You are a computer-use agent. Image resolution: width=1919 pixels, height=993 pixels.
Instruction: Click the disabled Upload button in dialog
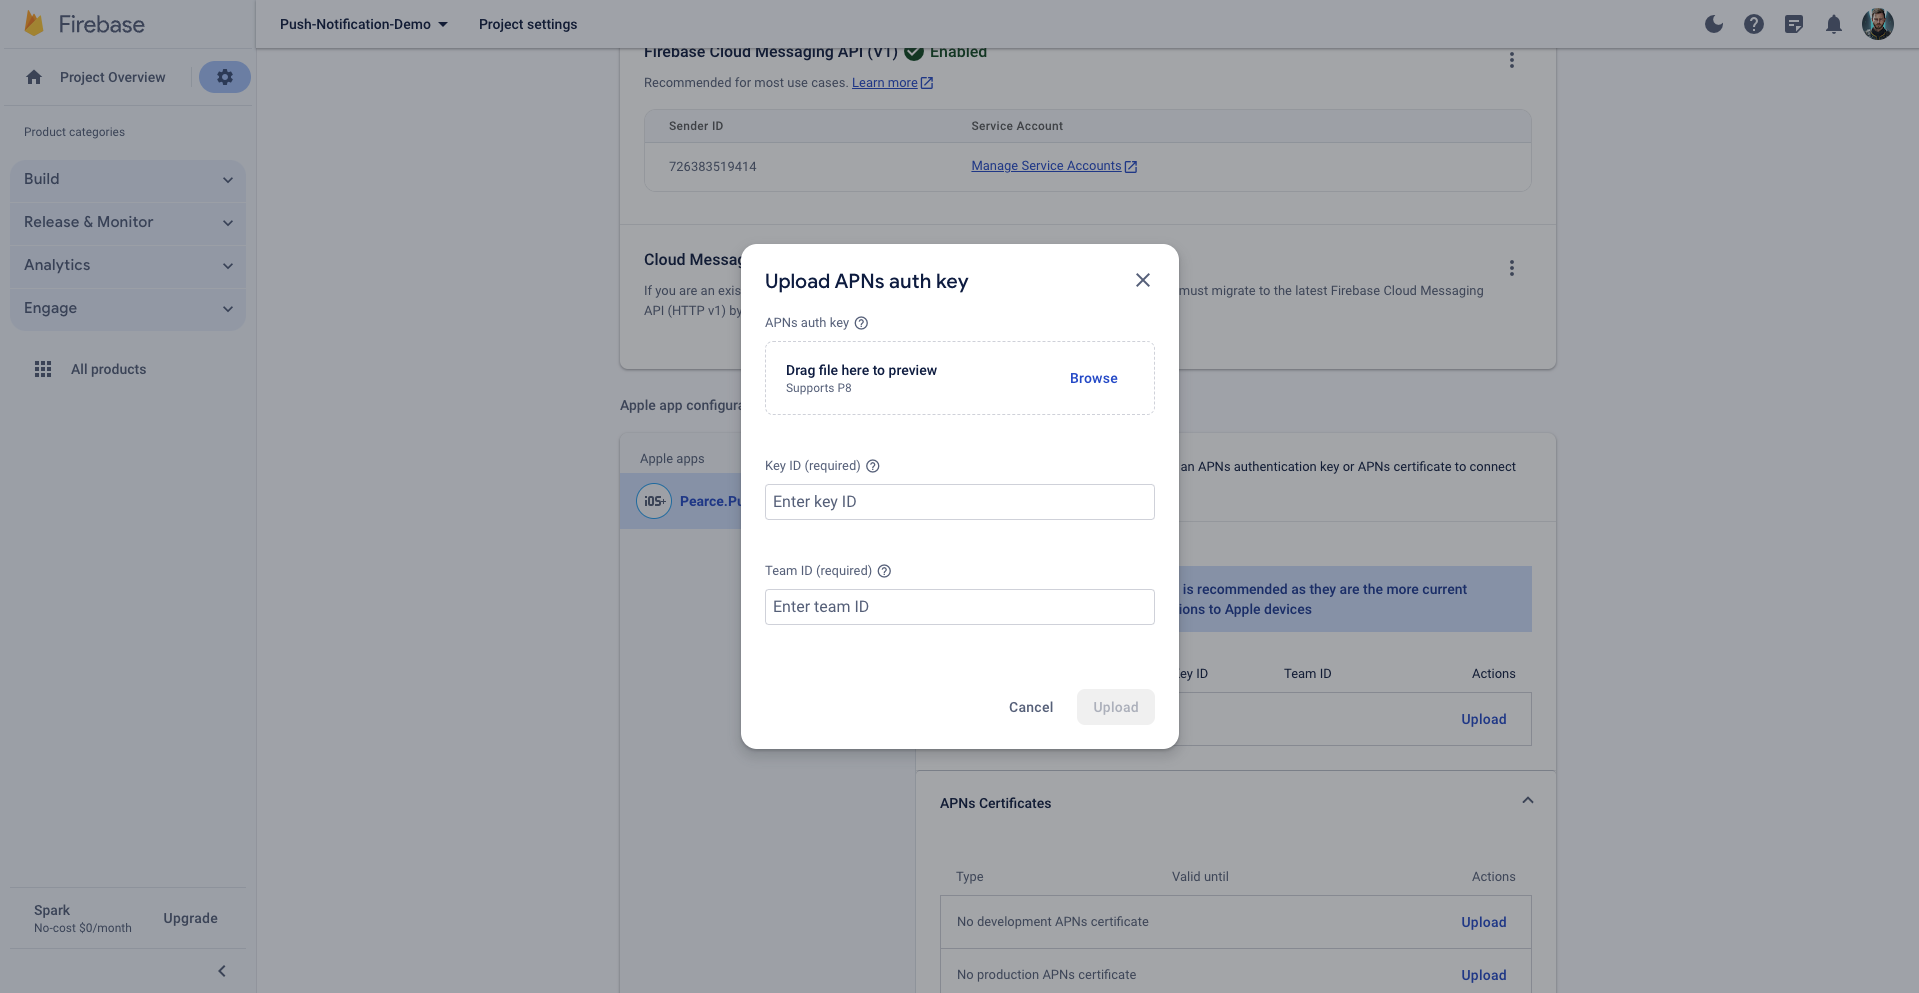coord(1116,707)
